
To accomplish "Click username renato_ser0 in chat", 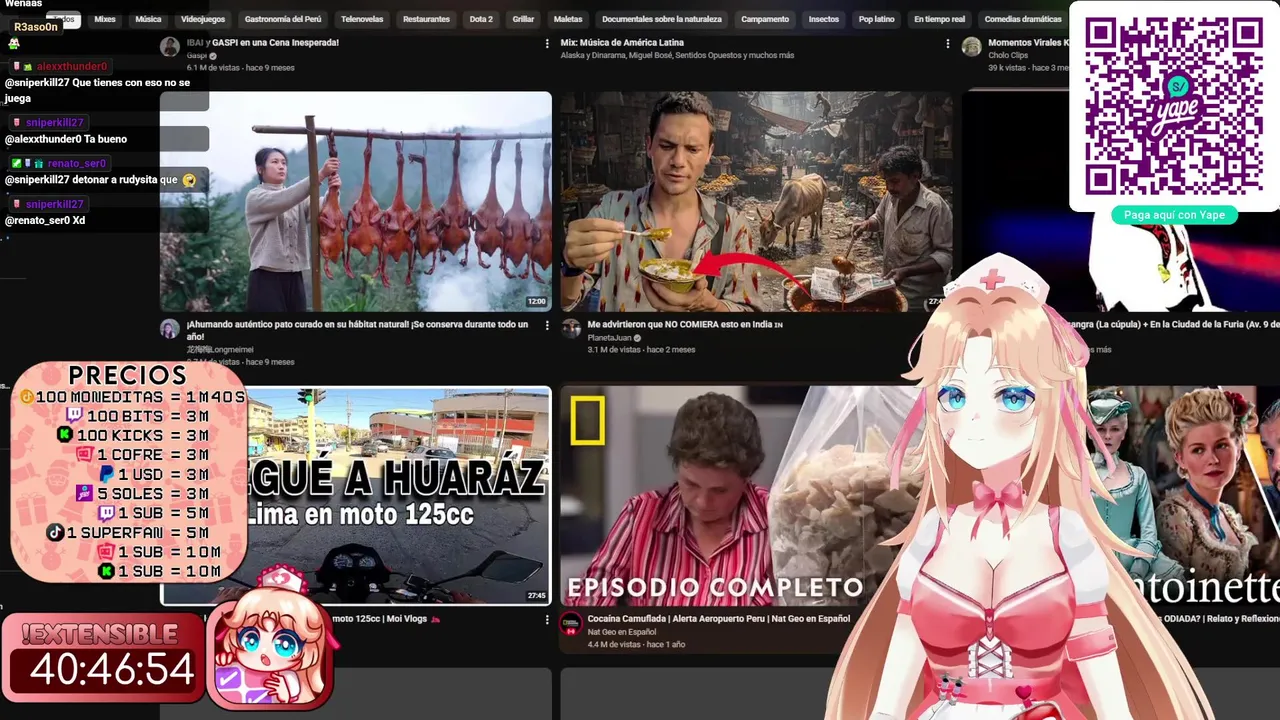I will (x=76, y=163).
